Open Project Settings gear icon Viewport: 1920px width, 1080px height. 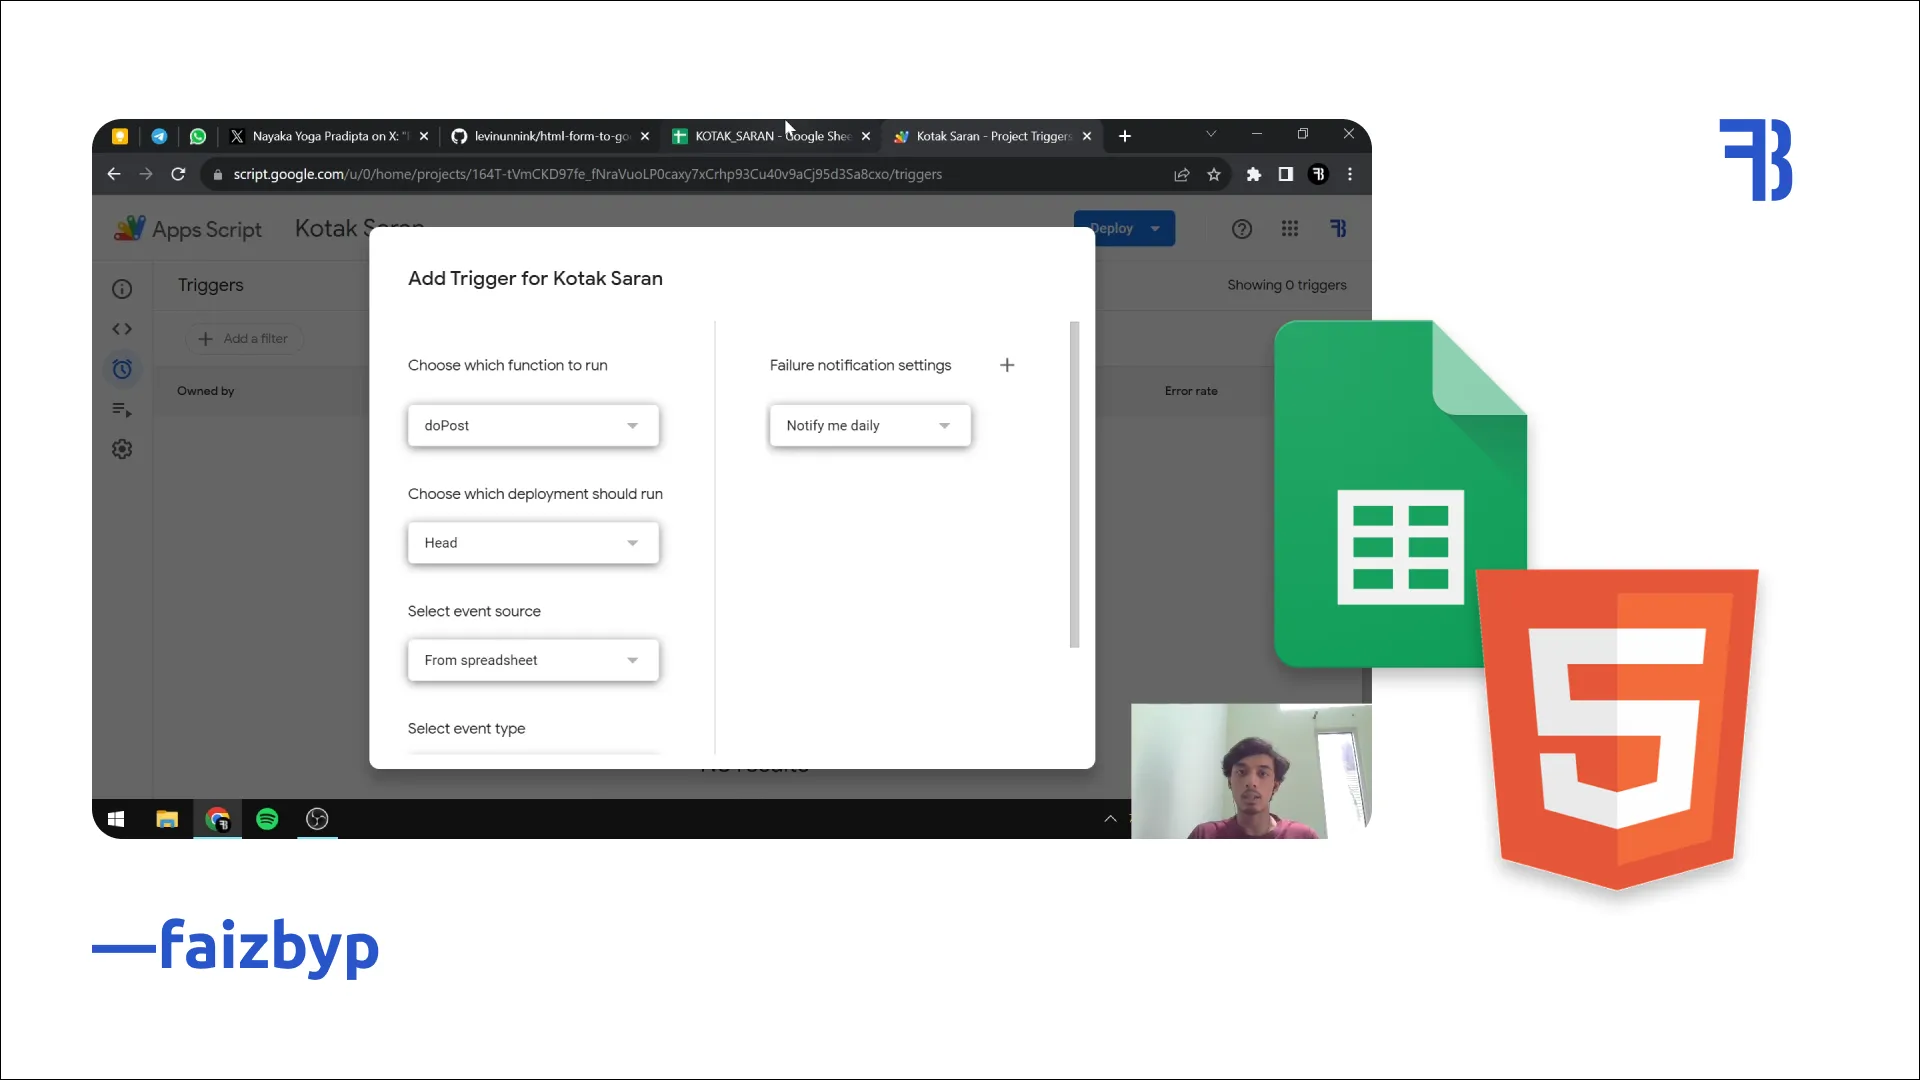coord(122,449)
